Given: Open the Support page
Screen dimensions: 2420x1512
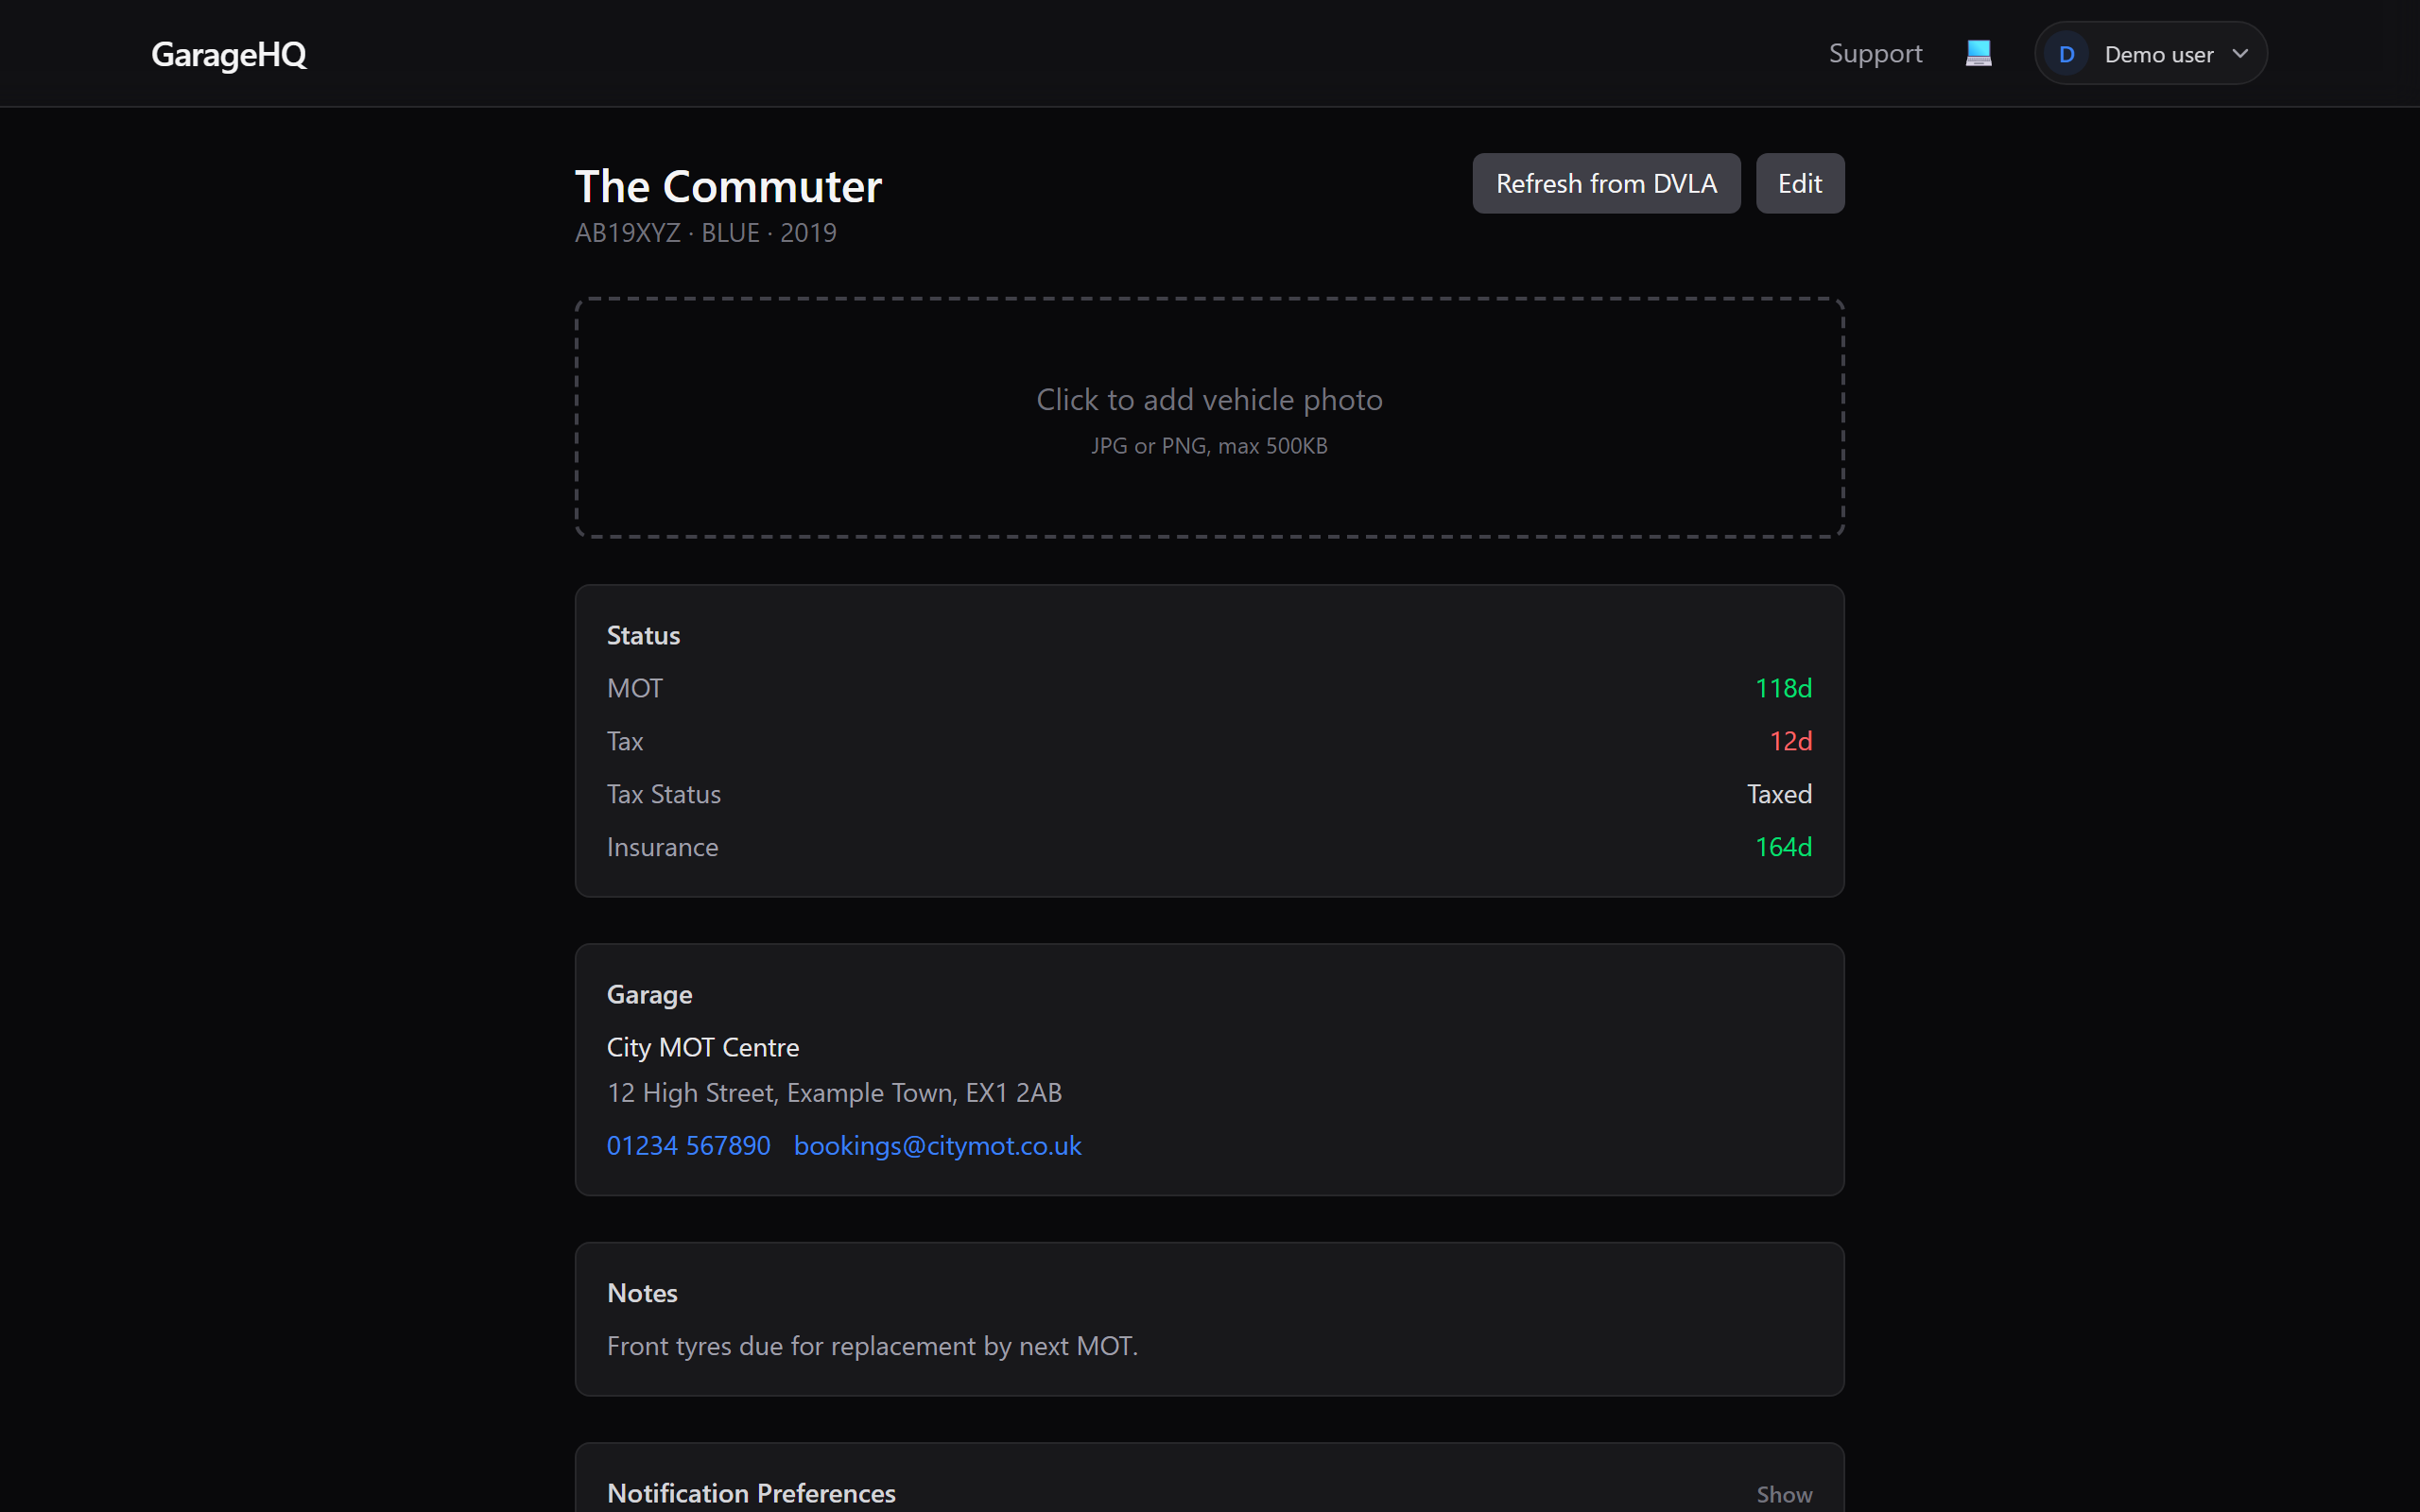Looking at the screenshot, I should [x=1875, y=53].
